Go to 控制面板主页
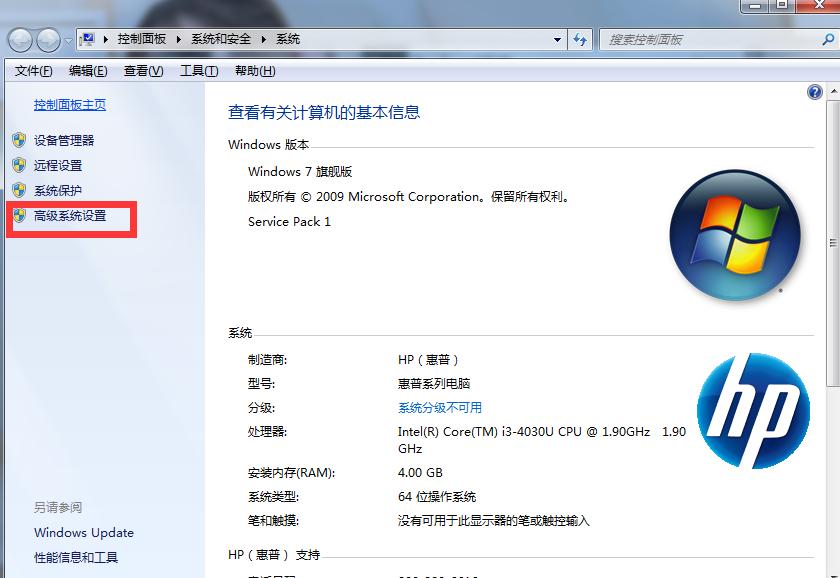Screen dimensions: 840x578 [69, 104]
